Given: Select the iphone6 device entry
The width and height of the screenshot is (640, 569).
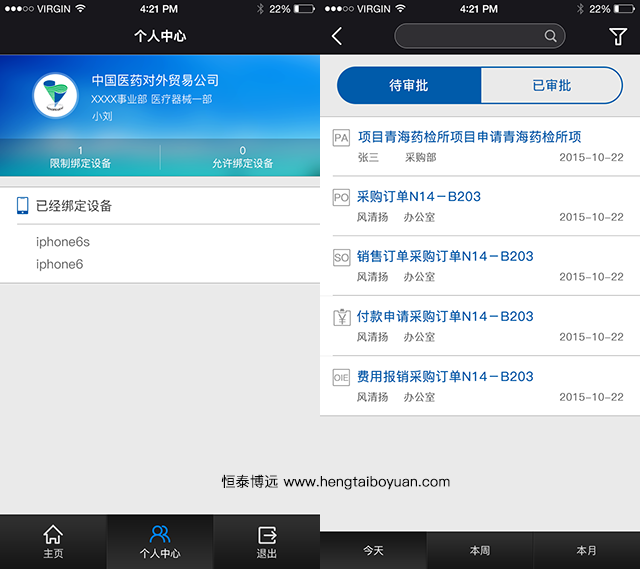Looking at the screenshot, I should [x=60, y=264].
